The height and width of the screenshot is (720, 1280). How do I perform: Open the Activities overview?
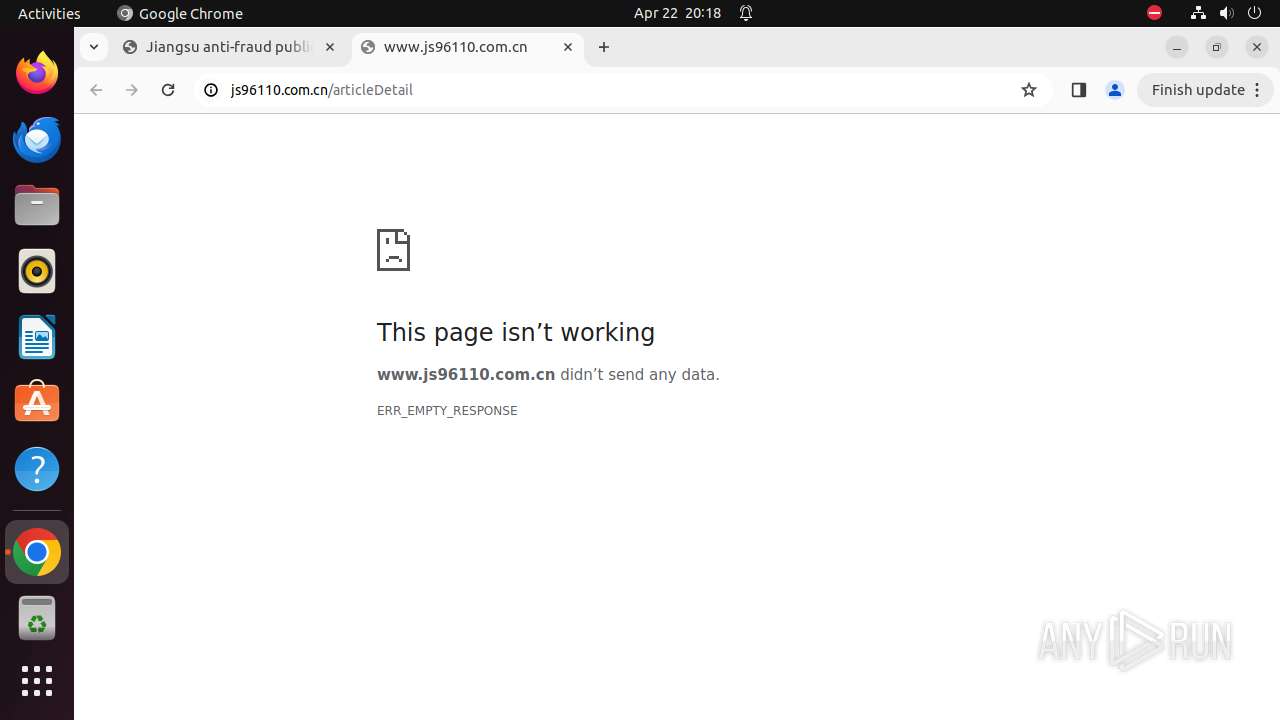[x=49, y=13]
